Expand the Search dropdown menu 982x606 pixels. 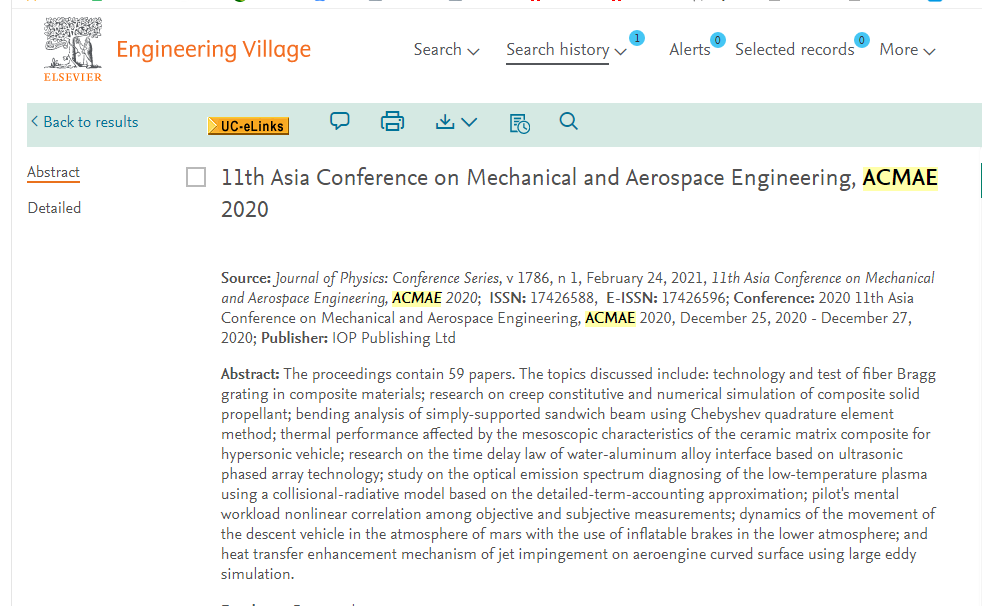[x=446, y=49]
